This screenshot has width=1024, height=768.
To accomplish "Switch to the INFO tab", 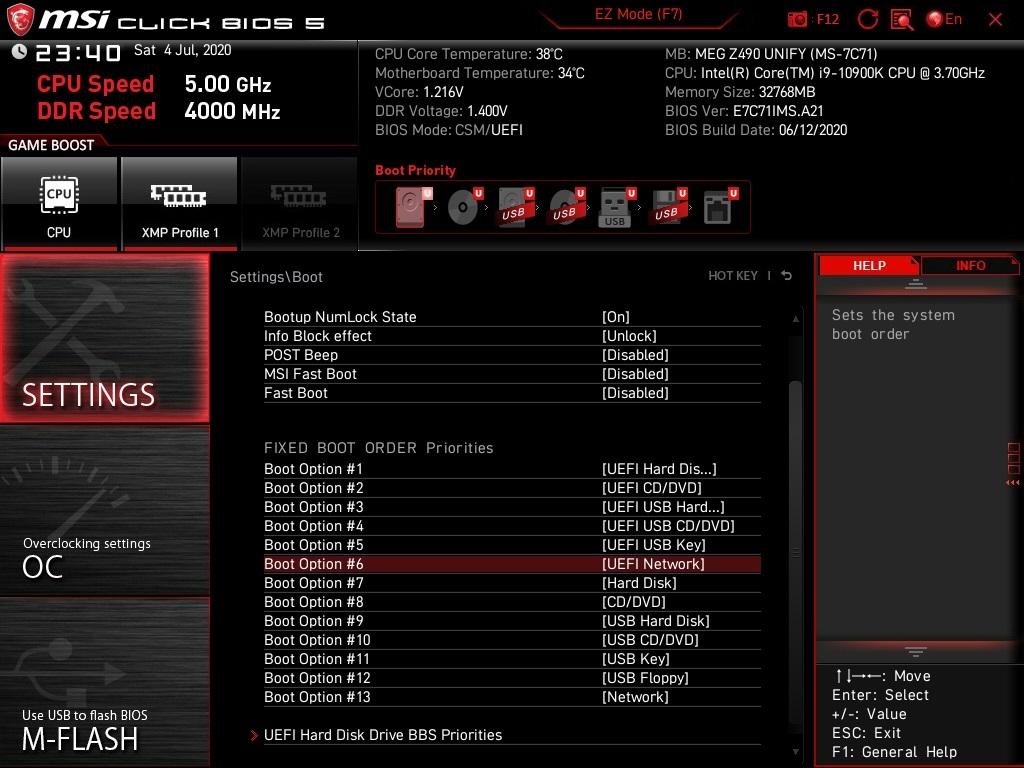I will click(970, 266).
